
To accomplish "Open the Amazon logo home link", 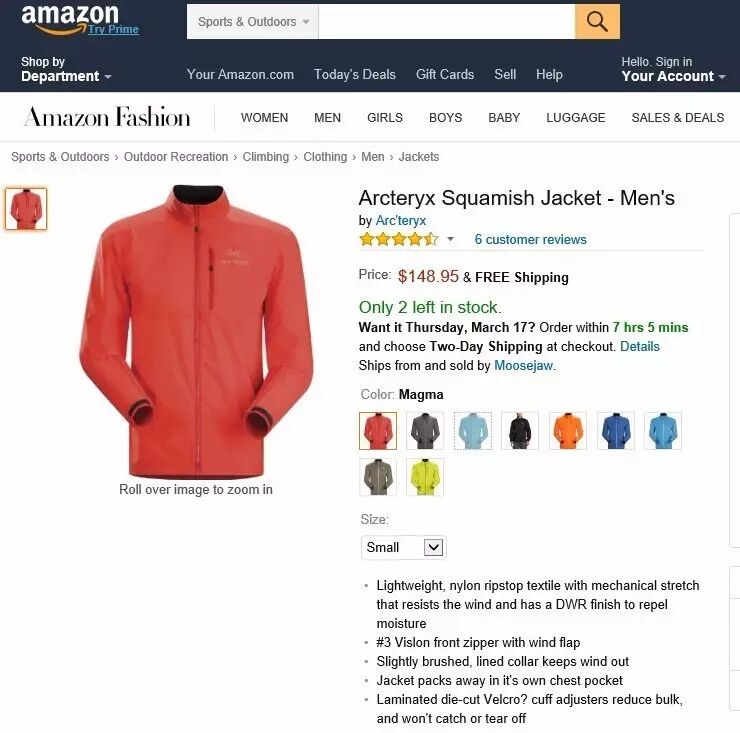I will coord(70,19).
